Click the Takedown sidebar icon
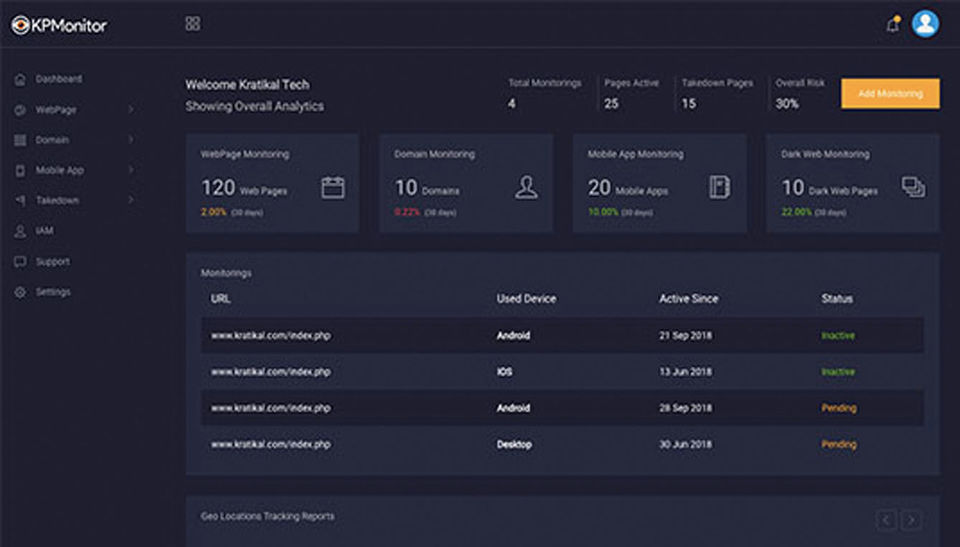Viewport: 960px width, 547px height. point(20,200)
